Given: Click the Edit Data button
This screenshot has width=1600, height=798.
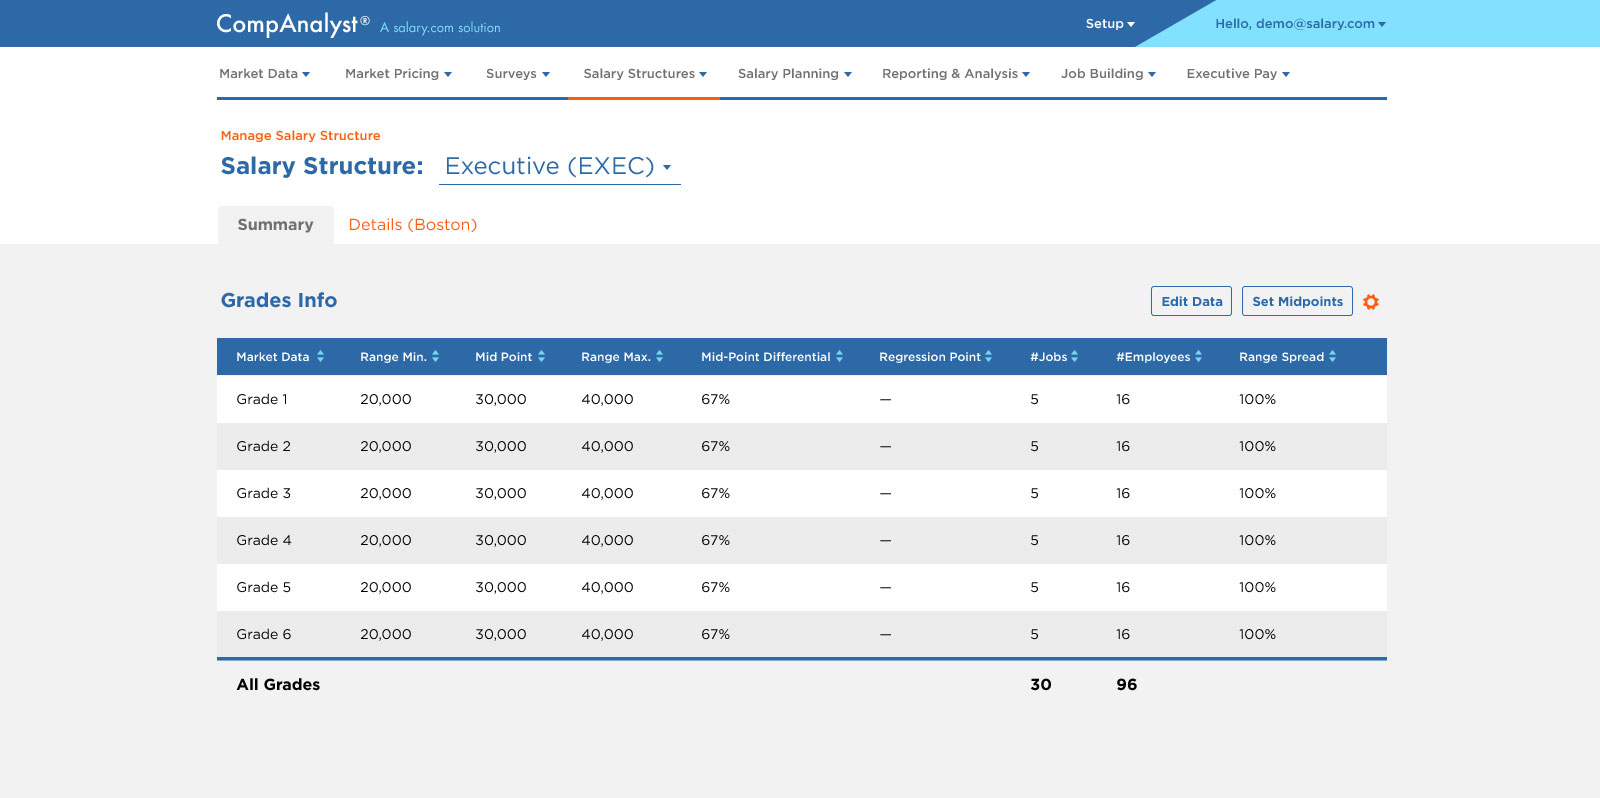Looking at the screenshot, I should [1191, 302].
